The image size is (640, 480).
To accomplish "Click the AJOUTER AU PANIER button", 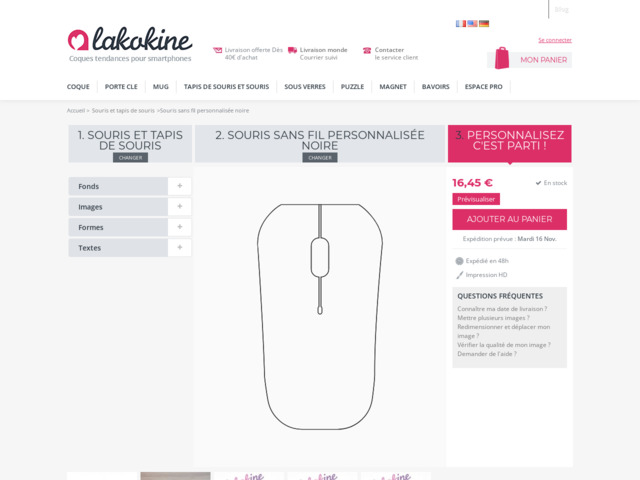I will click(509, 219).
